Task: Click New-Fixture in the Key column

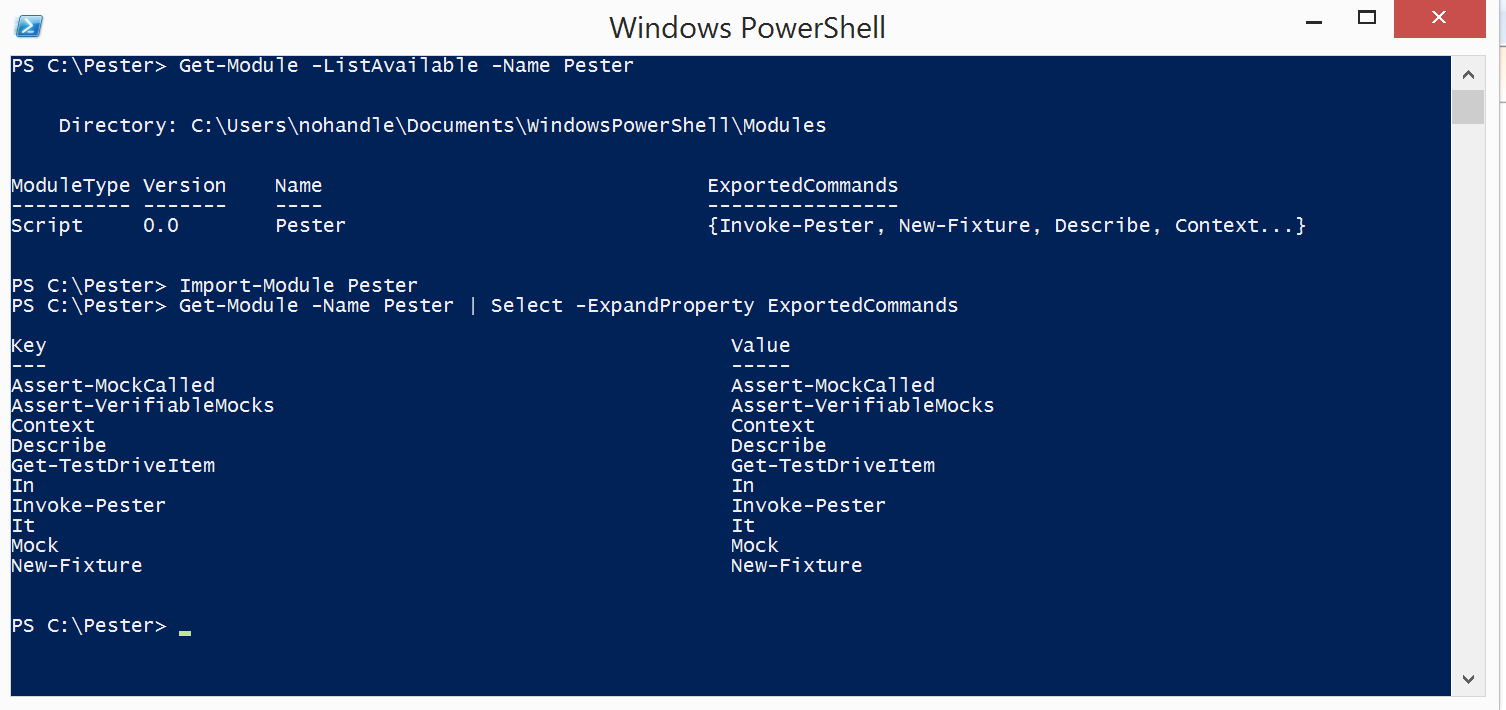Action: [76, 566]
